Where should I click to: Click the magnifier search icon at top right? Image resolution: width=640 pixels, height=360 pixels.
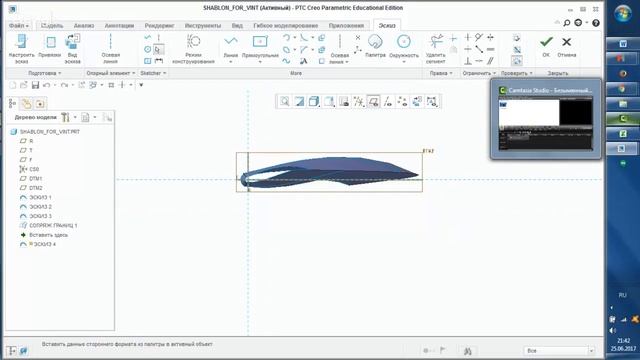point(567,23)
